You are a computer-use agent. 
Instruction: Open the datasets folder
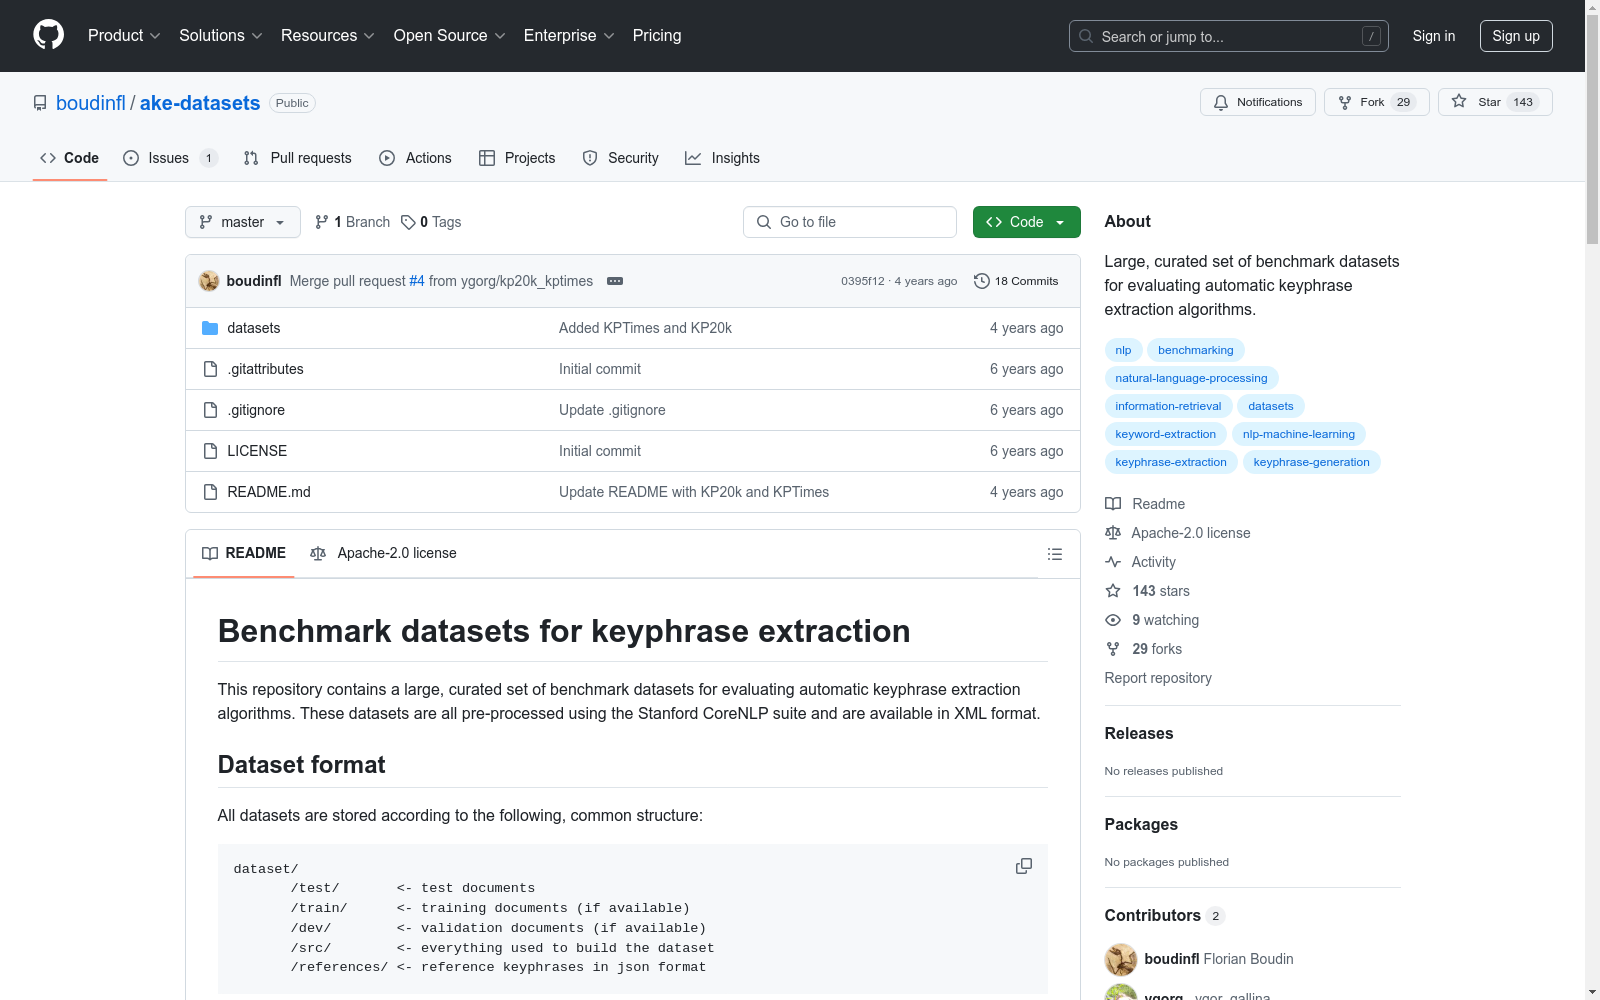(254, 328)
